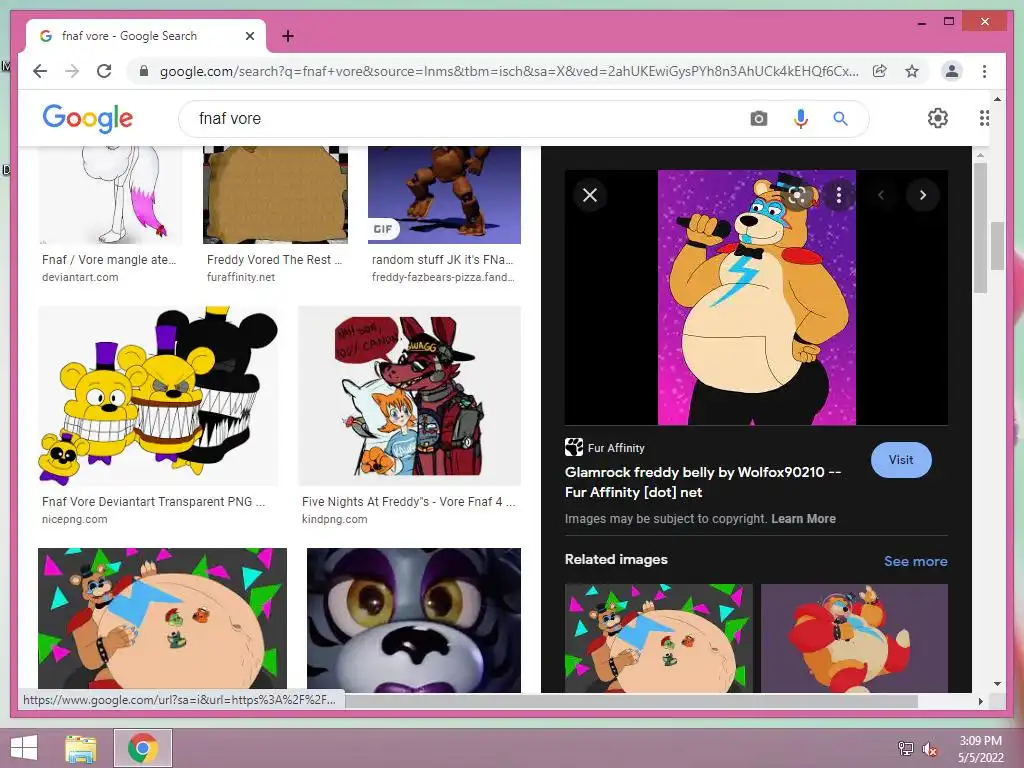Open the 'Five Nights At Freddy's - Vore Fnaf 4' thumbnail
This screenshot has width=1024, height=768.
click(x=409, y=396)
